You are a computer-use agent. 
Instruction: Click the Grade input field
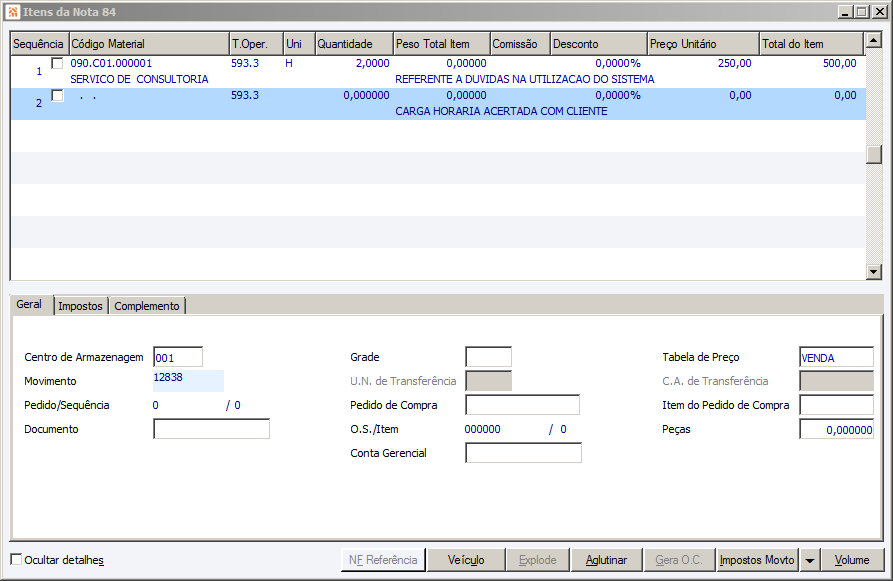click(x=489, y=357)
